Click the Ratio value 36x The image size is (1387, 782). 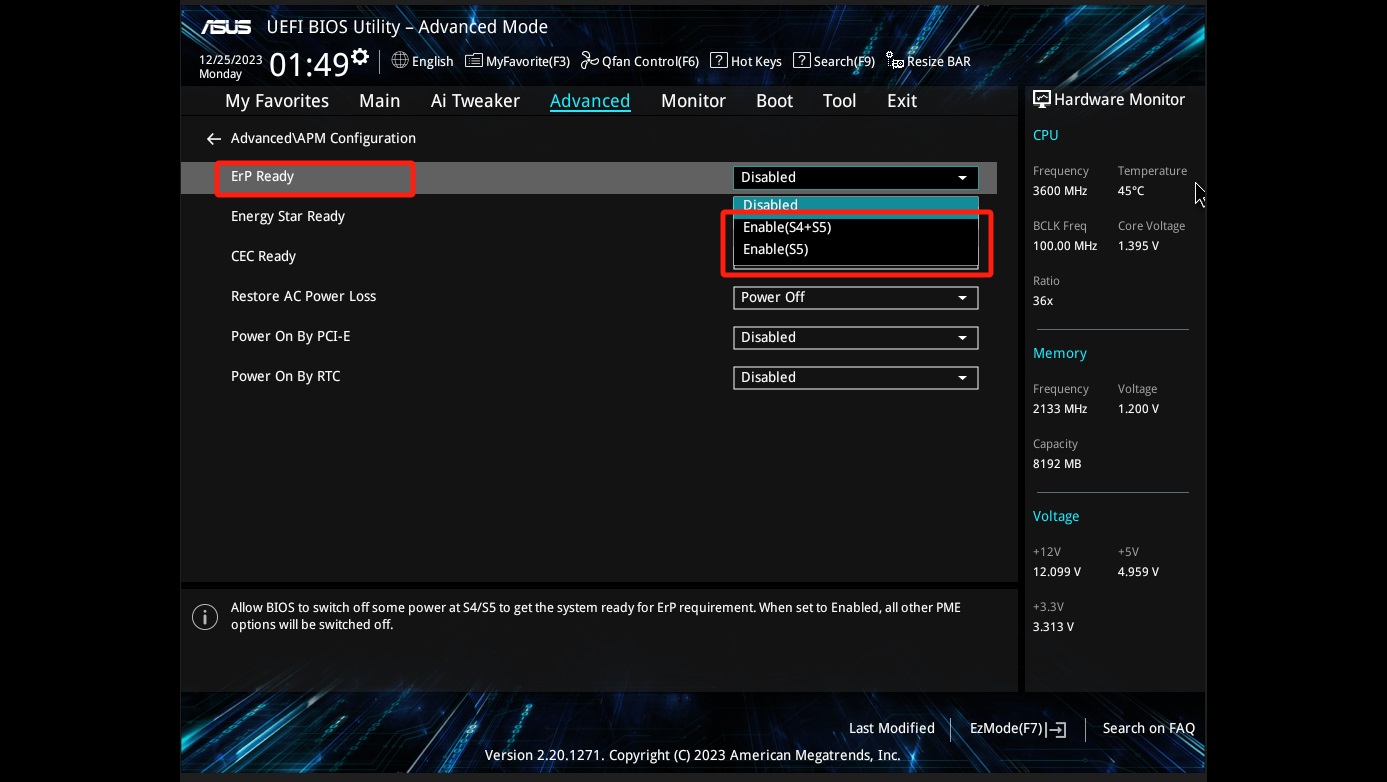1043,300
